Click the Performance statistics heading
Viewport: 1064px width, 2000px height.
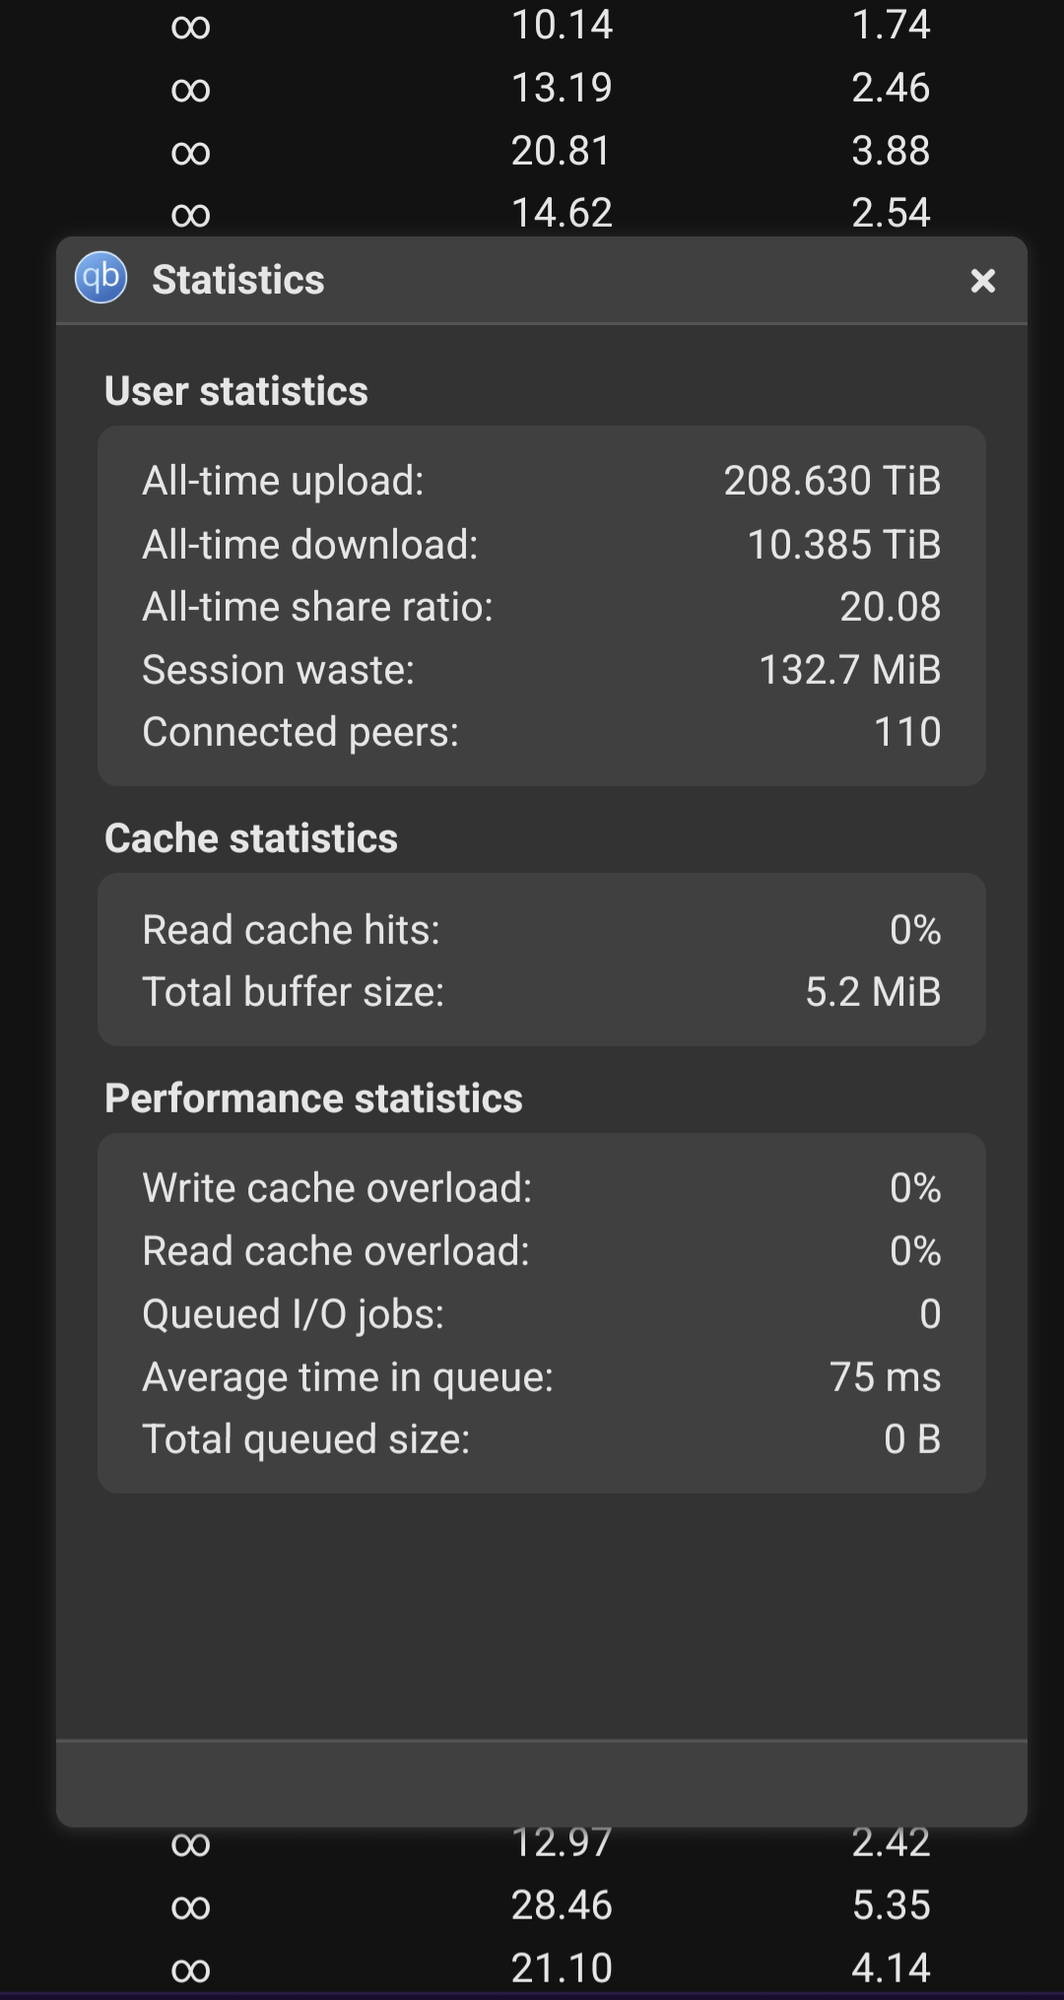point(313,1098)
